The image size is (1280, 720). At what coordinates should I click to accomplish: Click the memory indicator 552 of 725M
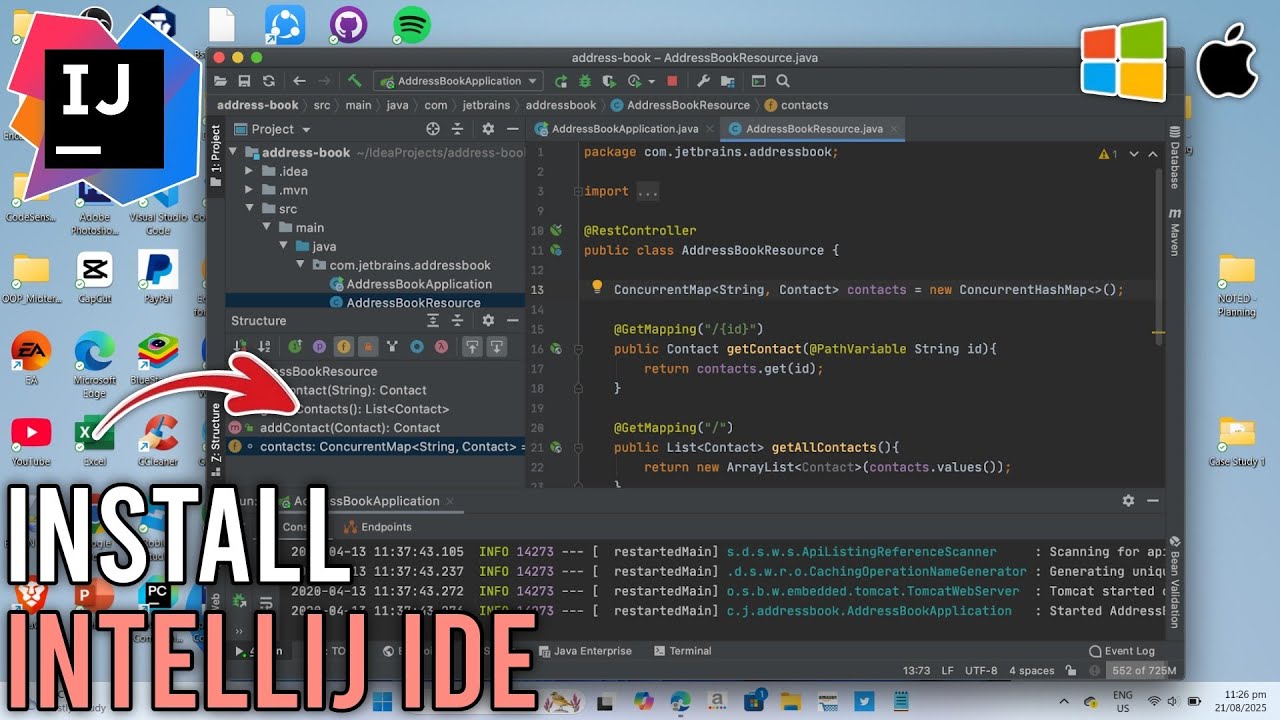pyautogui.click(x=1144, y=671)
